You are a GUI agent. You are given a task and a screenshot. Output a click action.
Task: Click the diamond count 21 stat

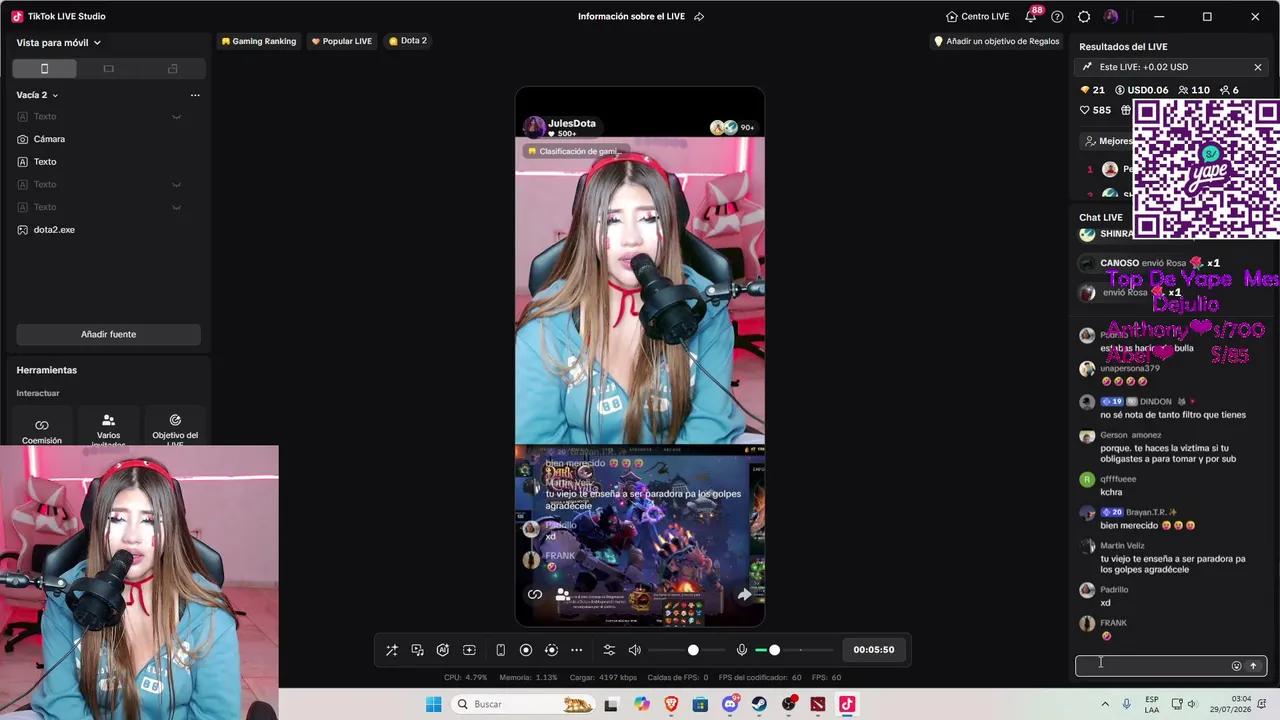[x=1093, y=90]
